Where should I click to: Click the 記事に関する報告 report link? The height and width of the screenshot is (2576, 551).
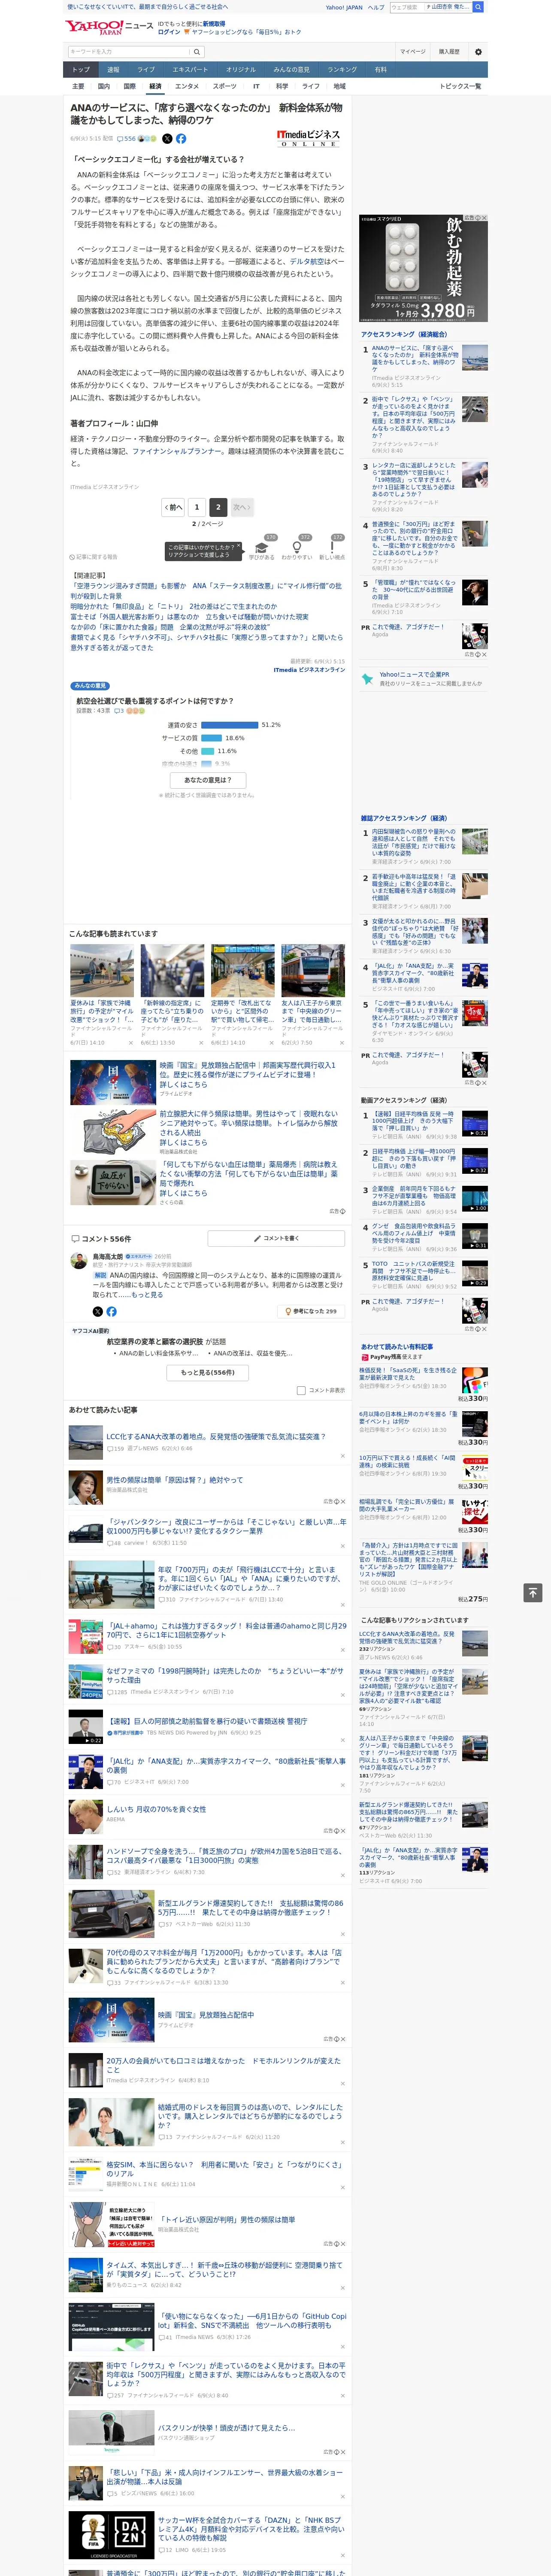click(95, 557)
